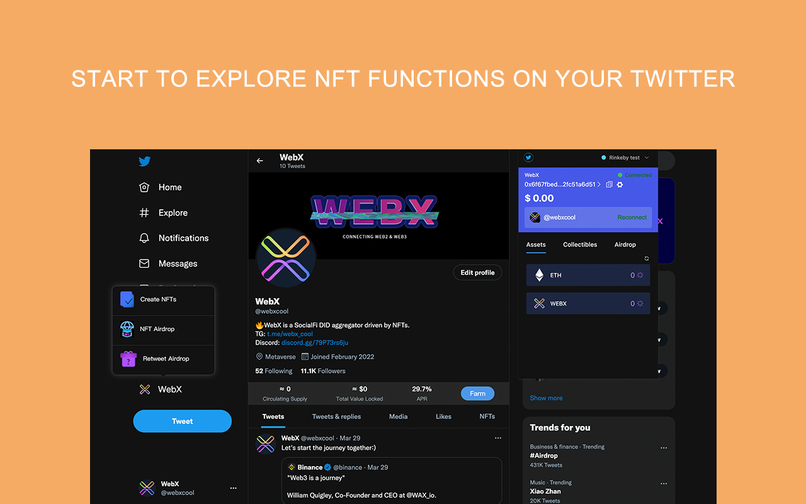
Task: Click the Reconnect link
Action: 632,218
